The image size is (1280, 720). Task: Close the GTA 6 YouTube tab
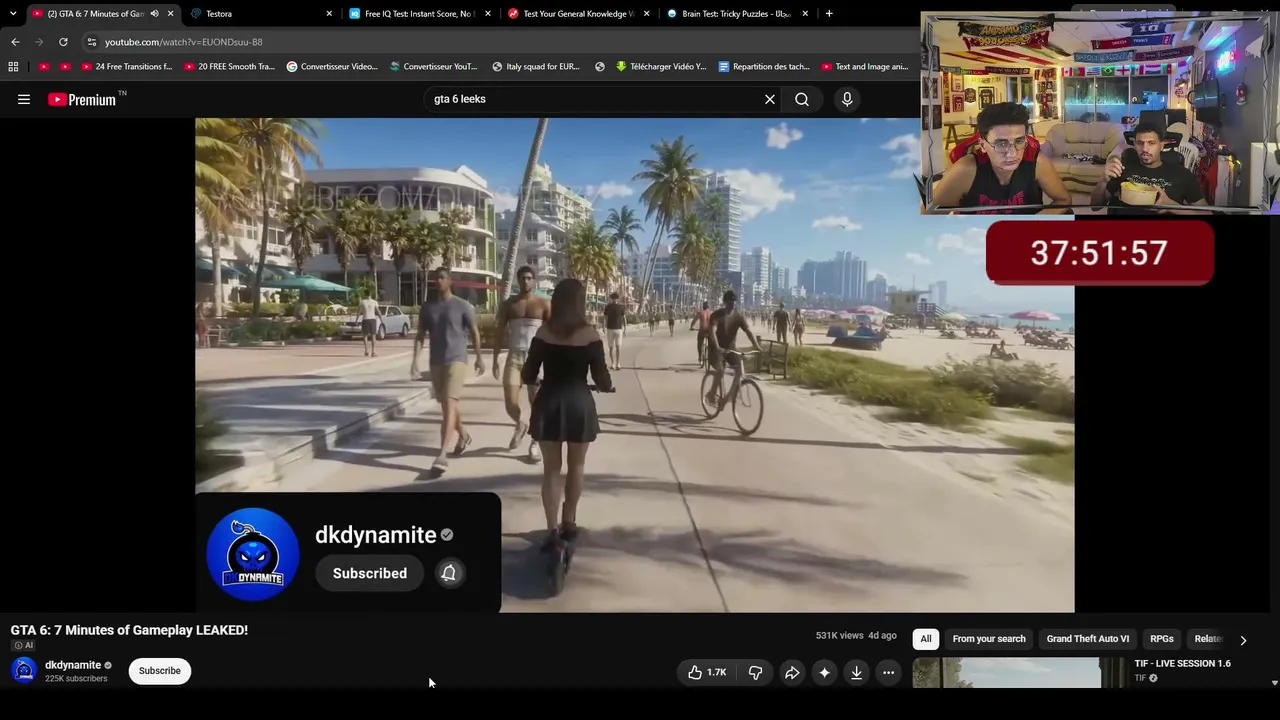pyautogui.click(x=170, y=14)
